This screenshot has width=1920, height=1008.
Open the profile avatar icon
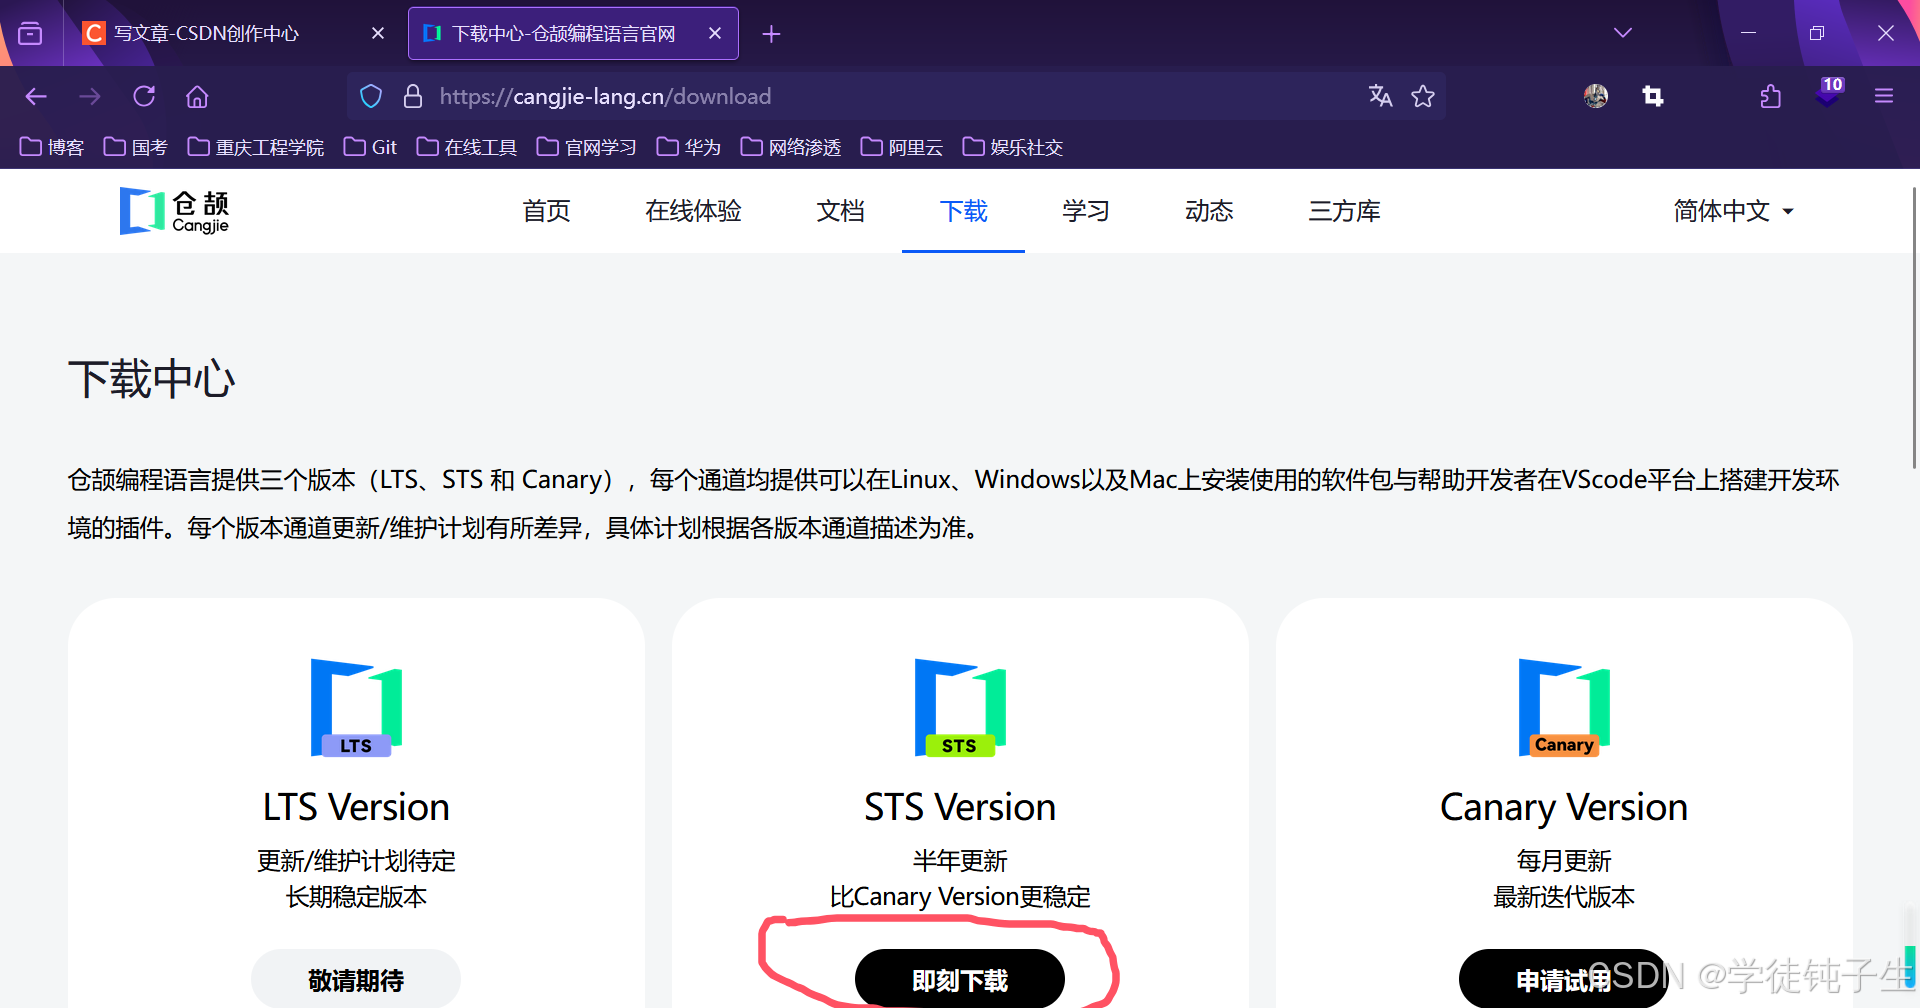[x=1596, y=96]
